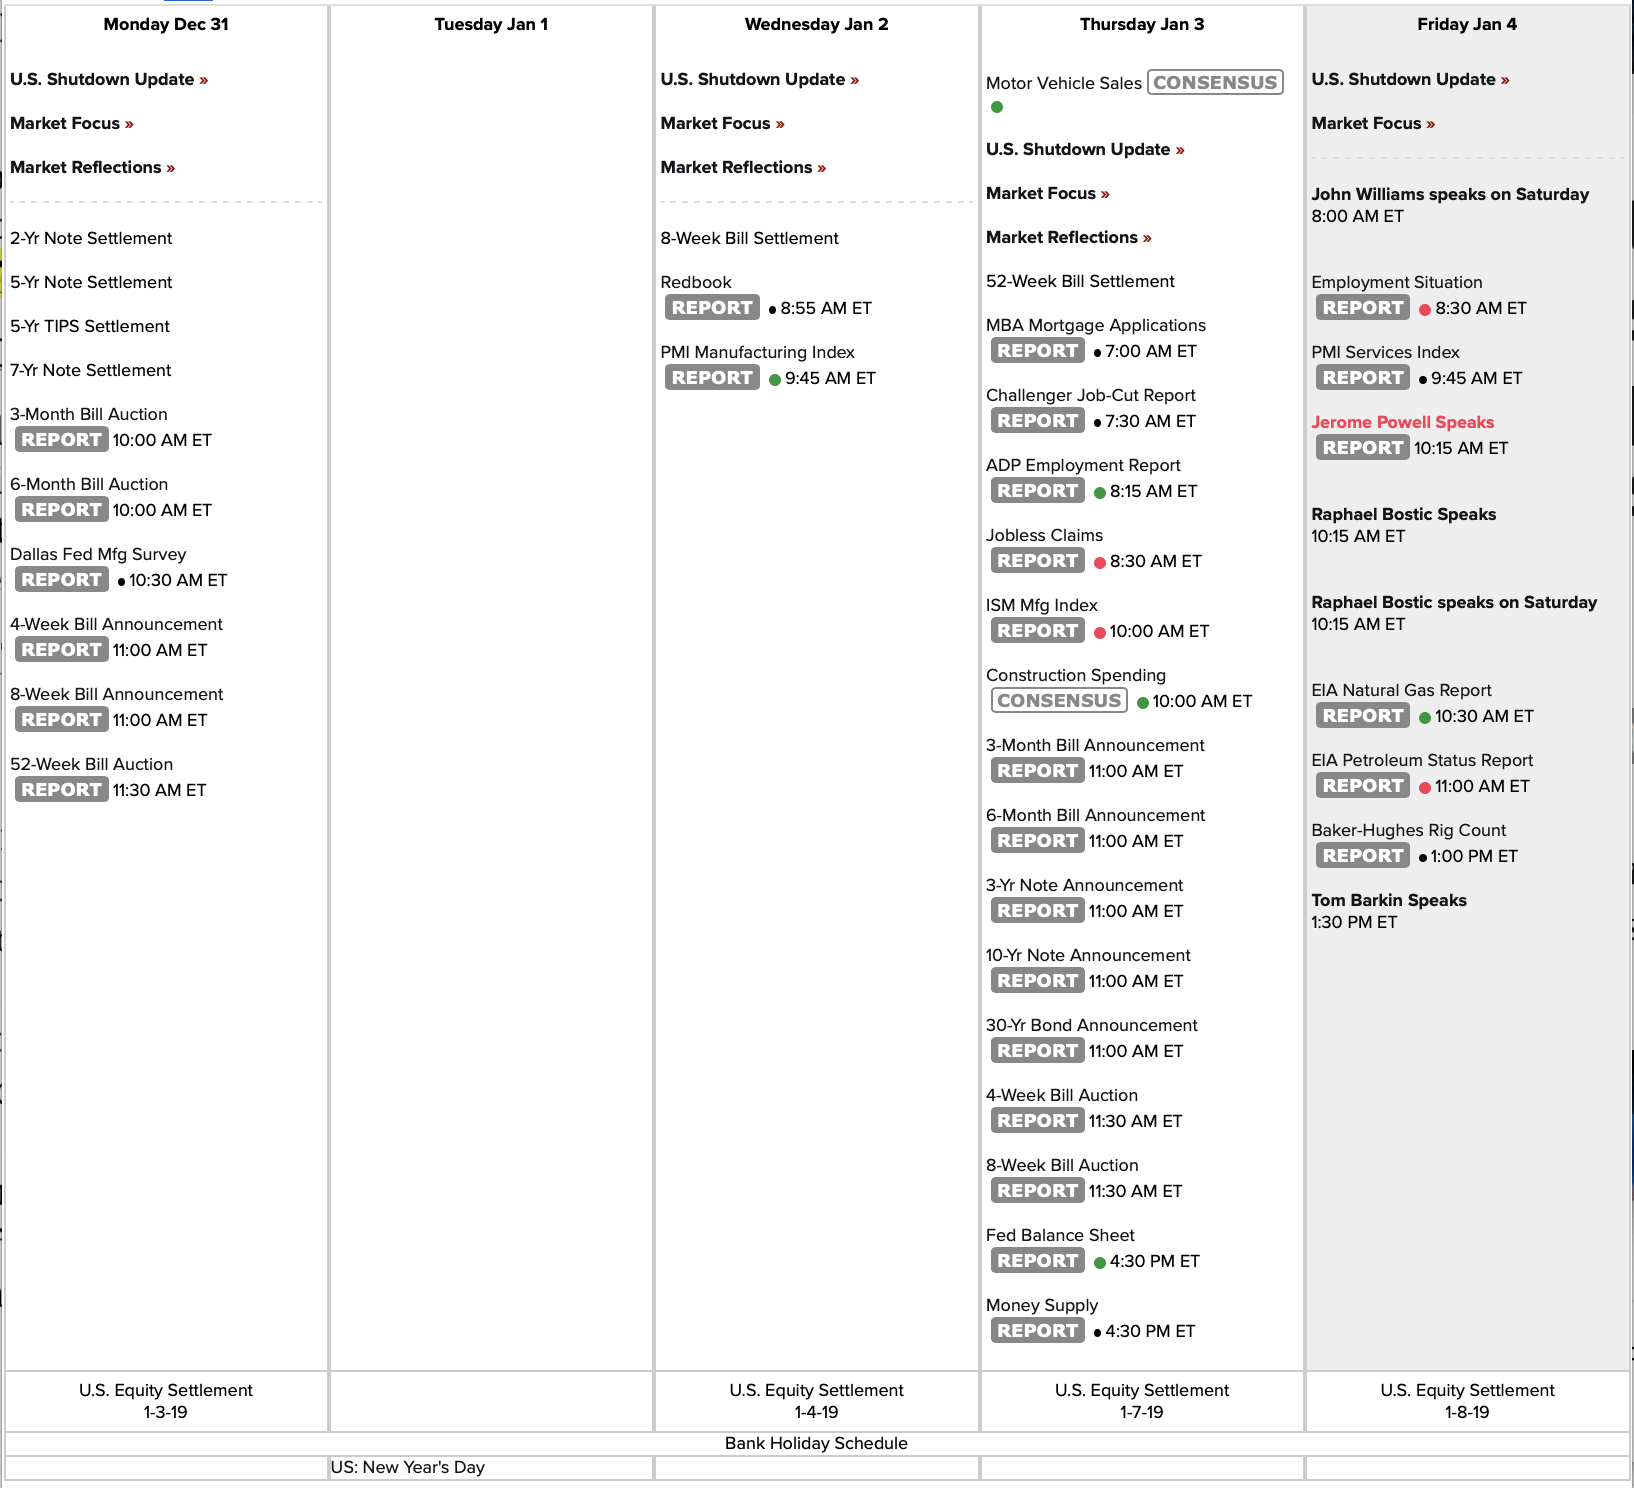This screenshot has width=1634, height=1488.
Task: Open Employment Situation REPORT badge
Action: 1362,308
